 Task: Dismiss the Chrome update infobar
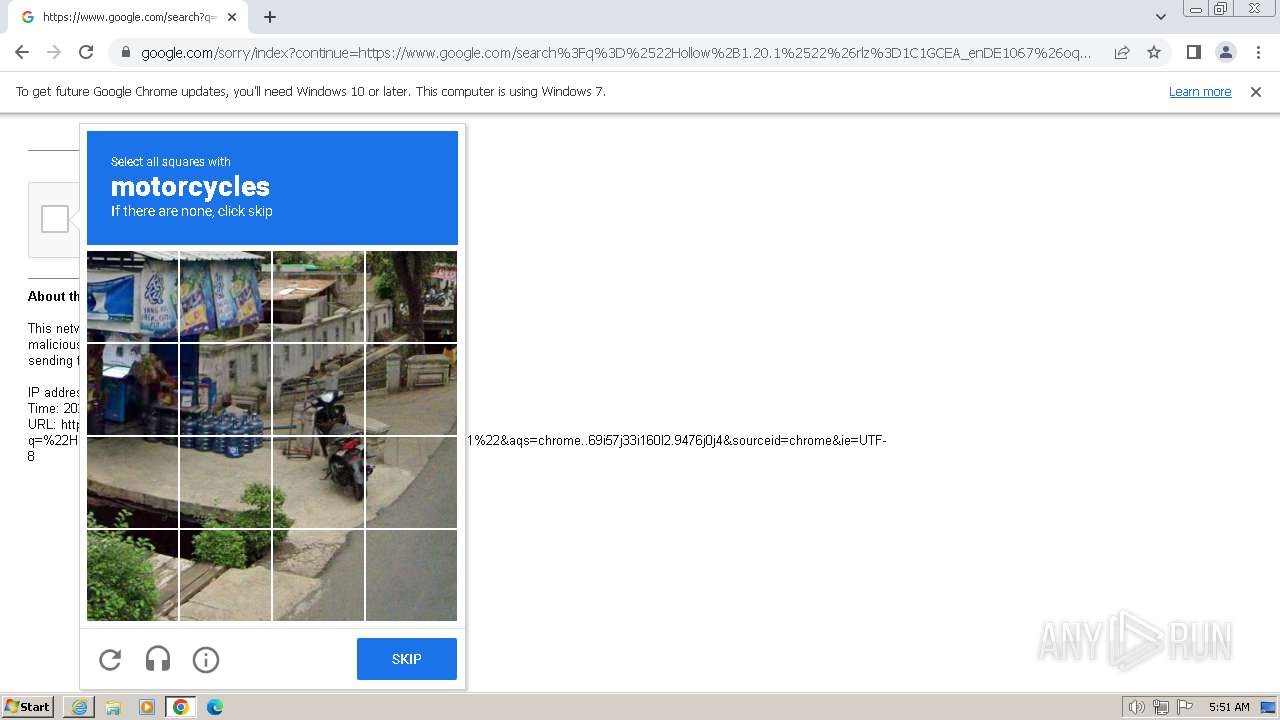click(x=1256, y=91)
